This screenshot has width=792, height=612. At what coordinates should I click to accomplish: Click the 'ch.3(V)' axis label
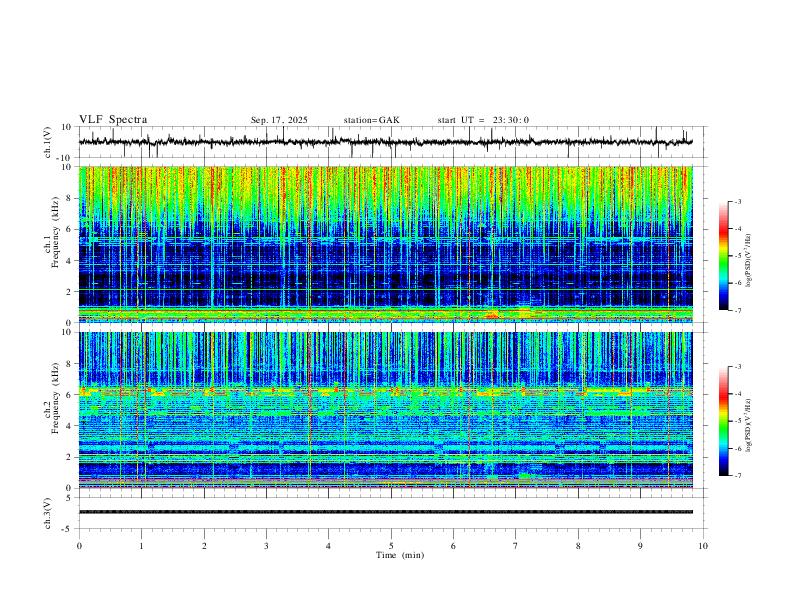[x=48, y=514]
